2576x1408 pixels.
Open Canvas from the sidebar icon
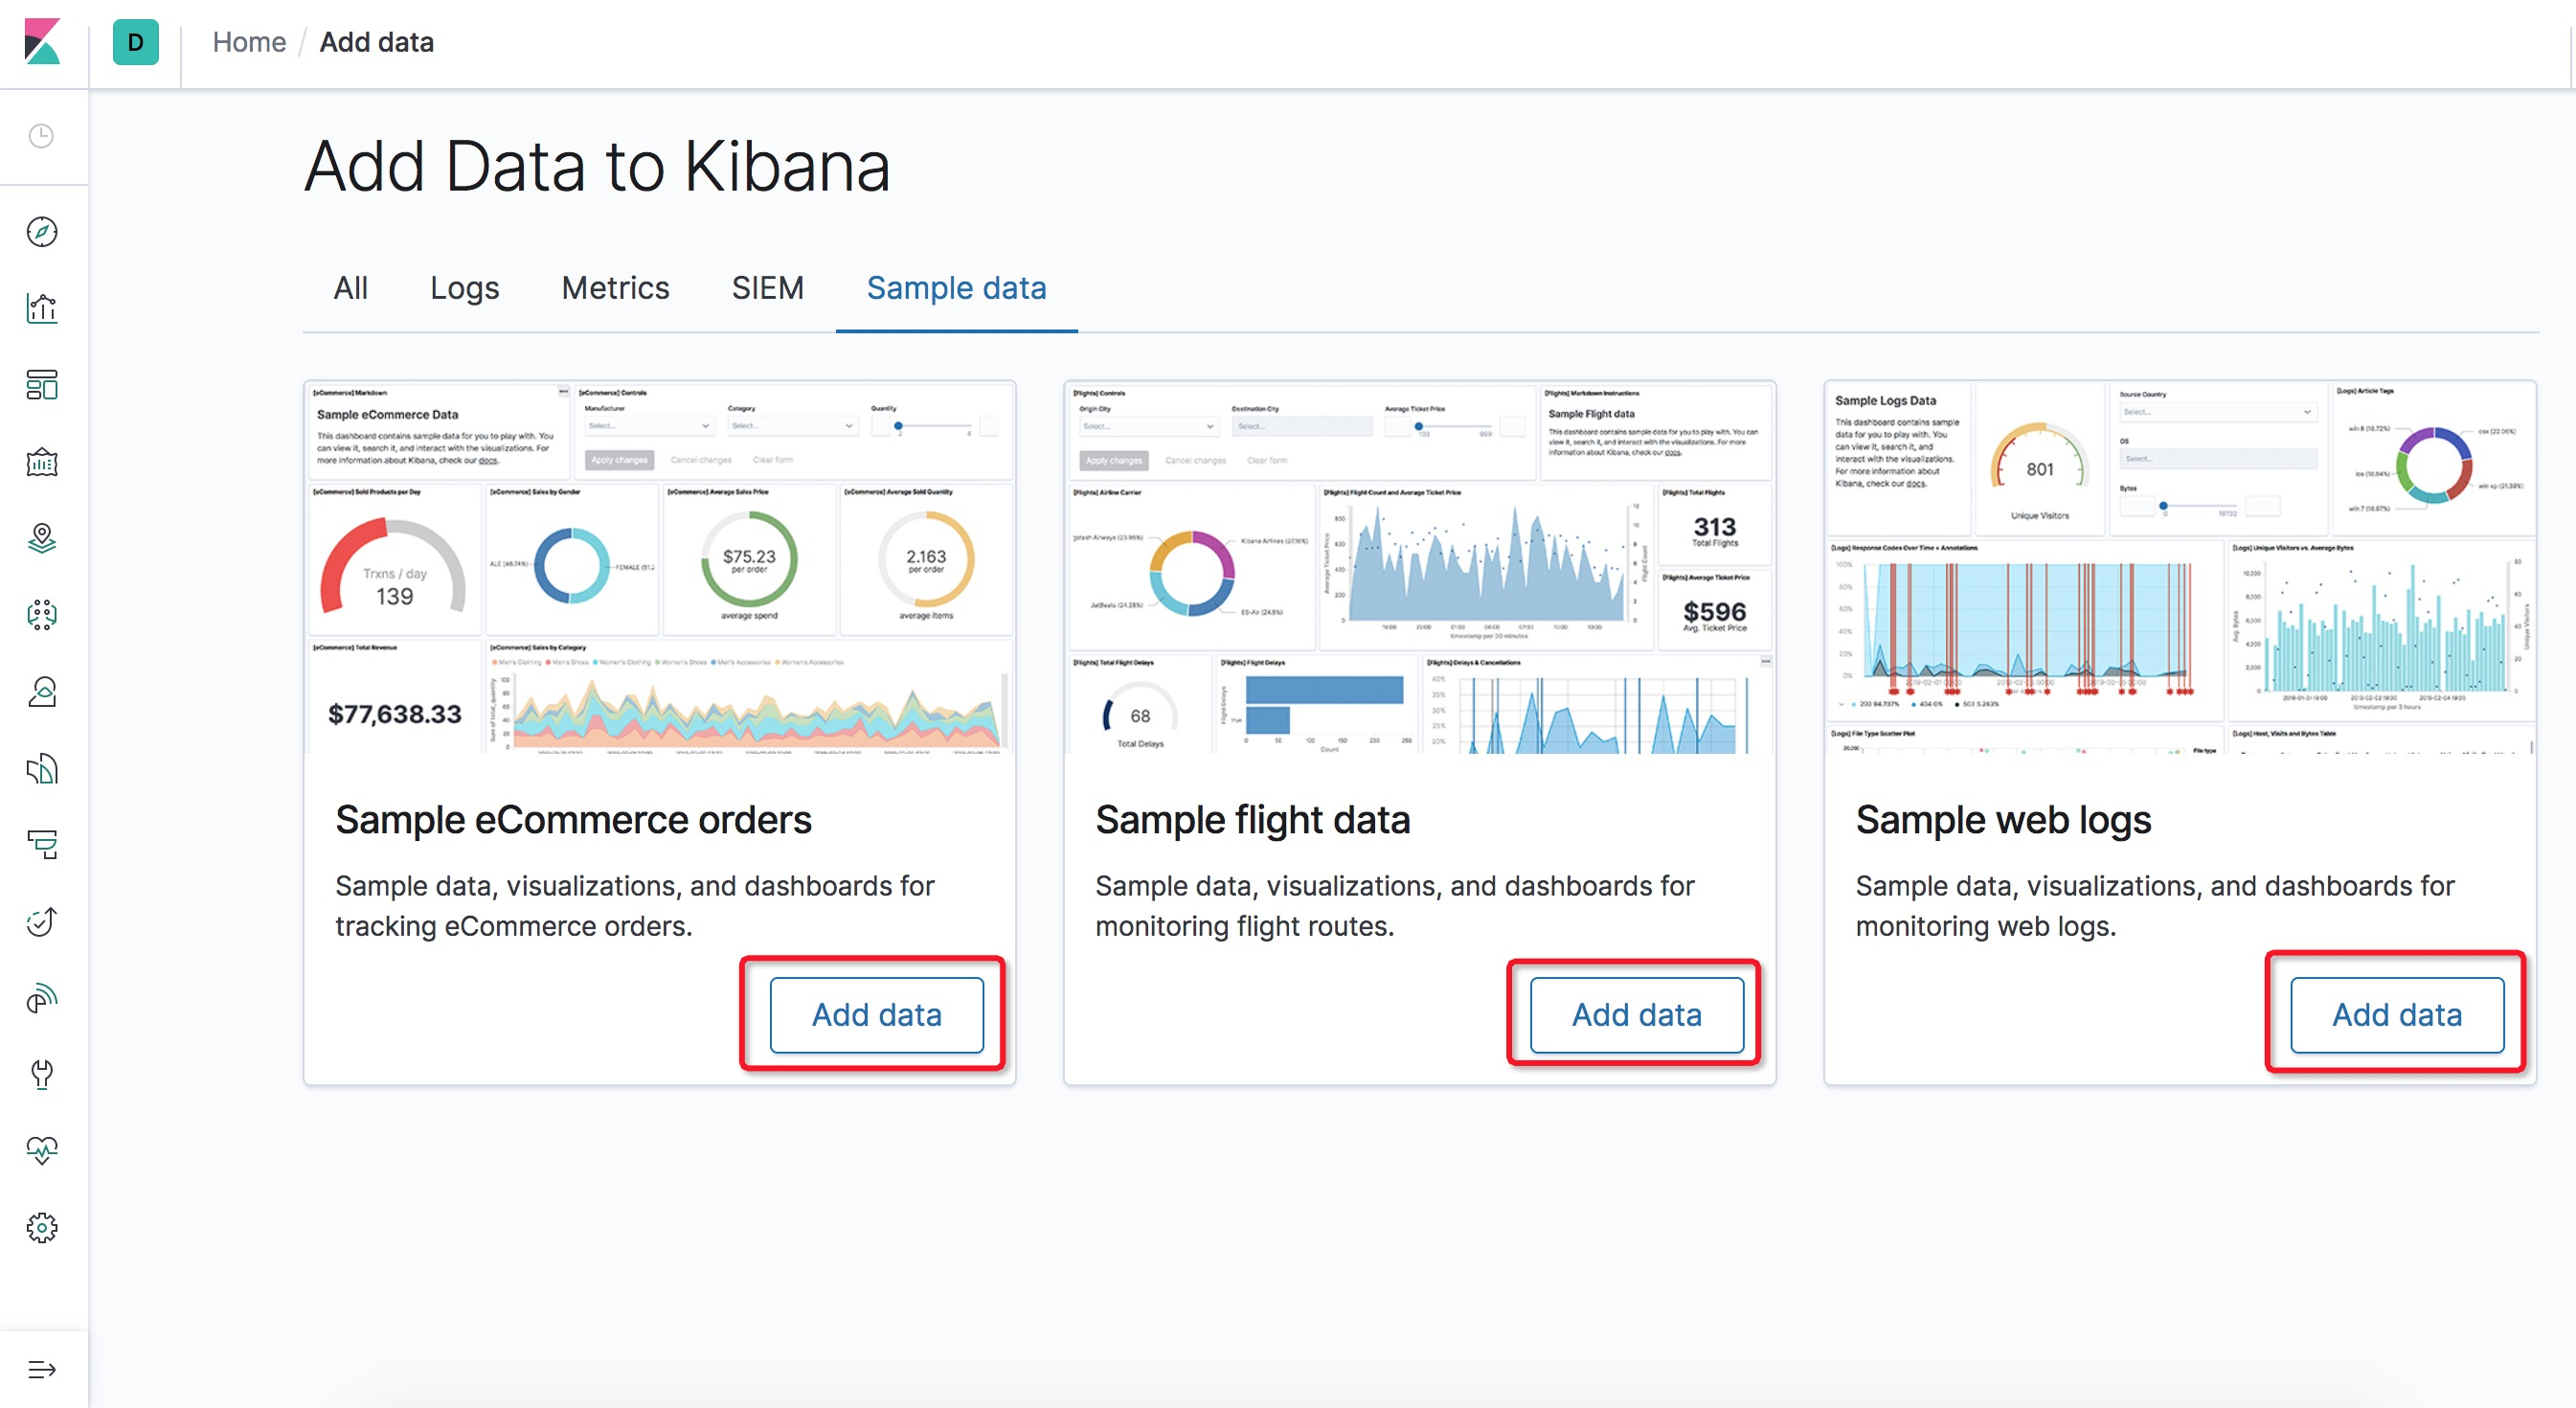(x=42, y=462)
